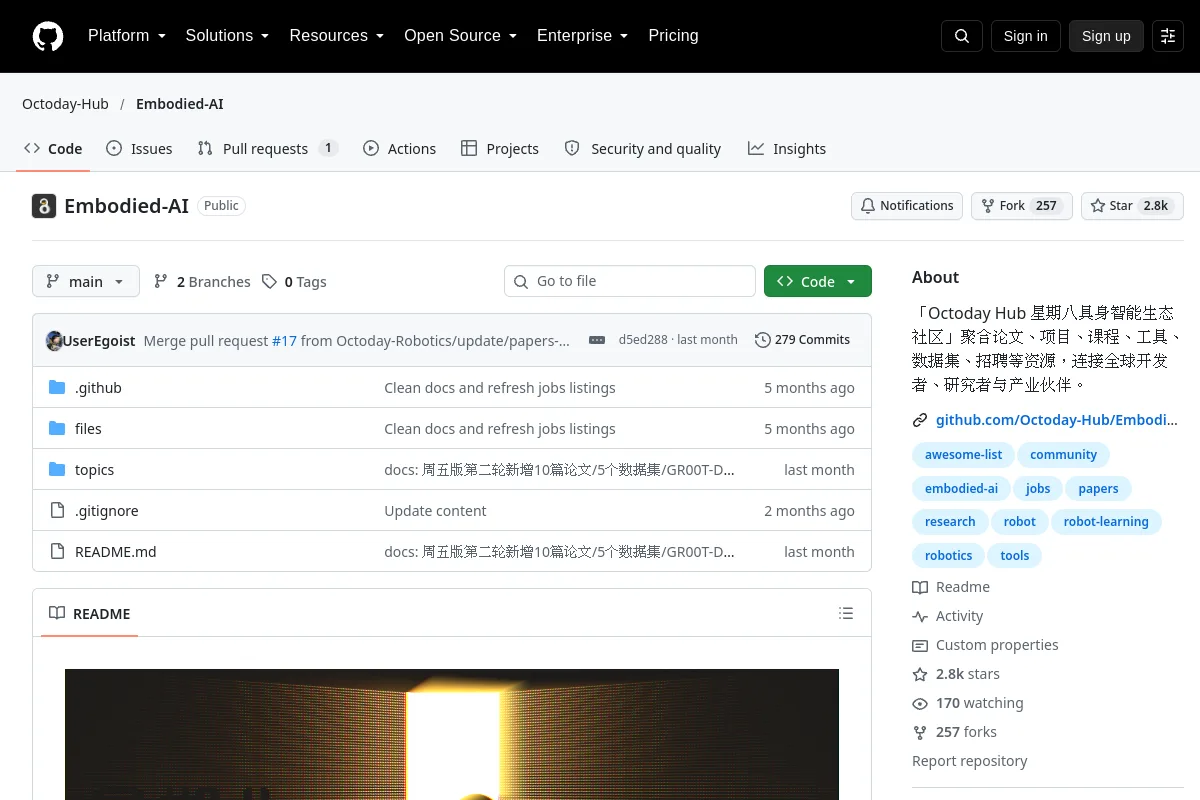Open the topics folder
Image resolution: width=1200 pixels, height=800 pixels.
click(94, 470)
